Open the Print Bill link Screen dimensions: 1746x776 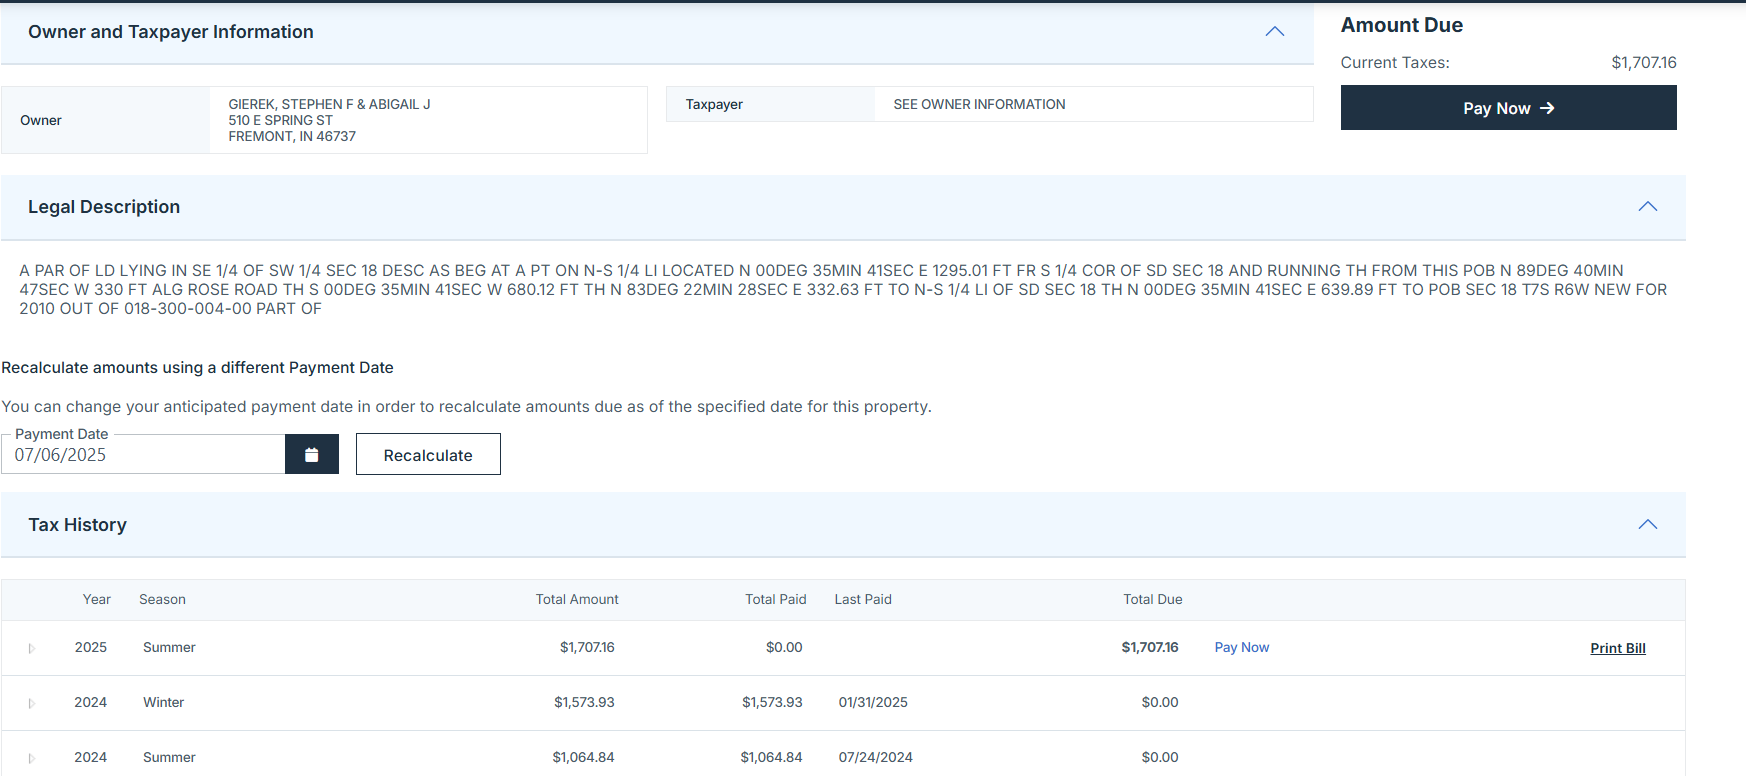click(x=1617, y=648)
